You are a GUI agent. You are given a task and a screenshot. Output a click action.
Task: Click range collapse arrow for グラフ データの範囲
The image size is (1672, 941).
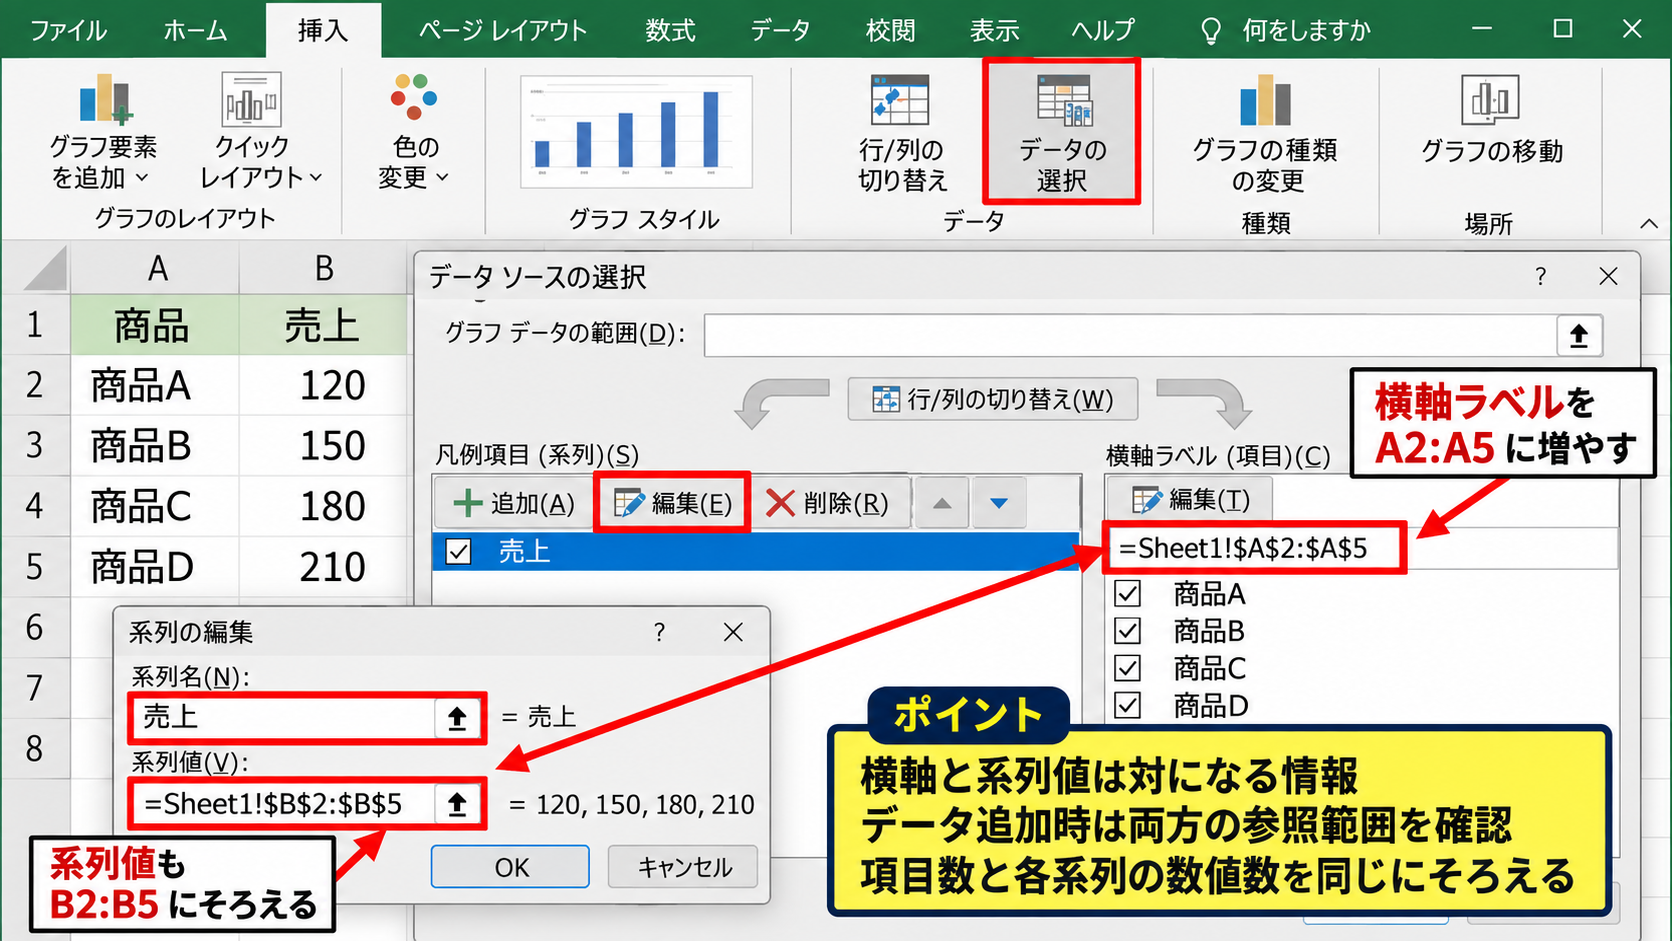tap(1579, 335)
